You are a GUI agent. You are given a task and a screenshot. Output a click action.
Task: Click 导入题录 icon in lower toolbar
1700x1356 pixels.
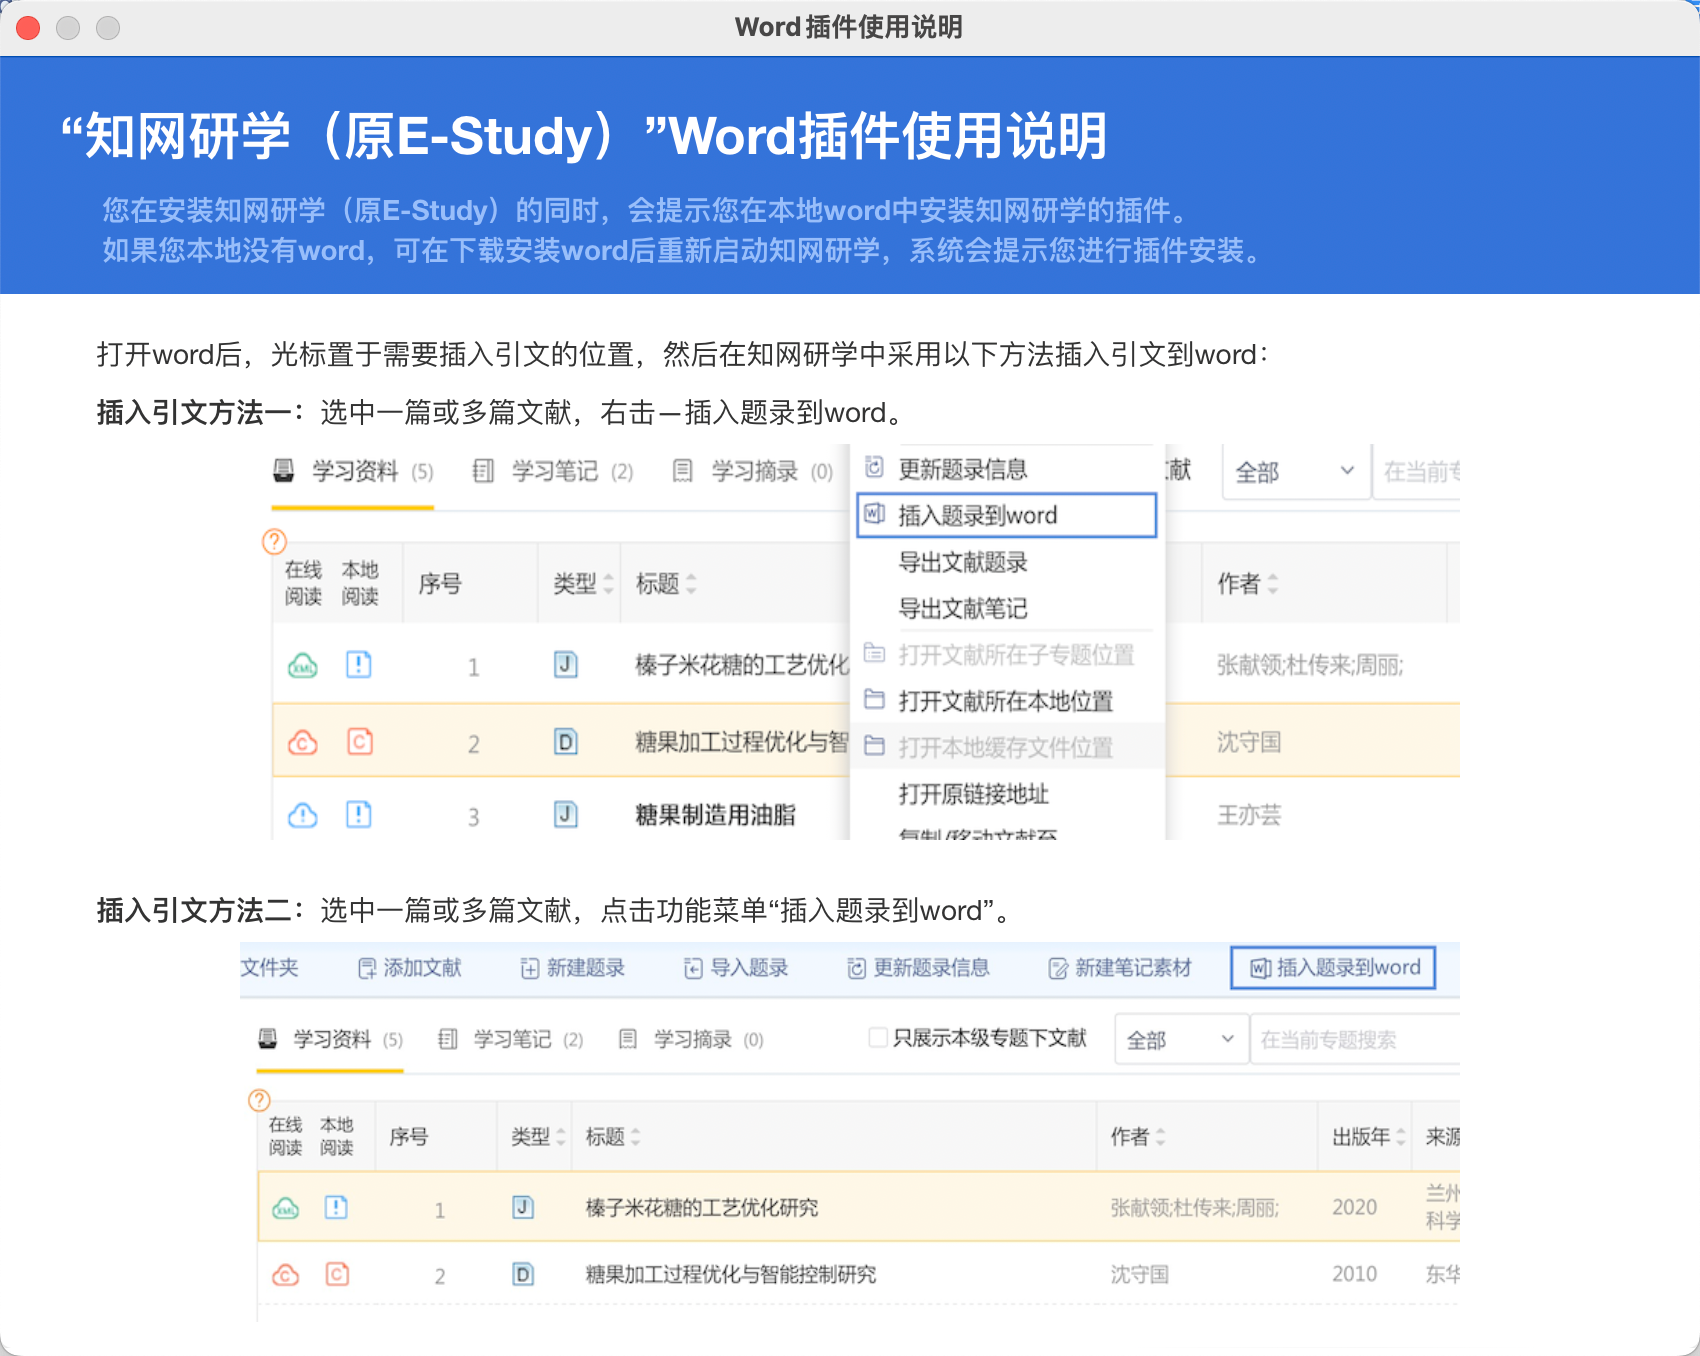[693, 968]
